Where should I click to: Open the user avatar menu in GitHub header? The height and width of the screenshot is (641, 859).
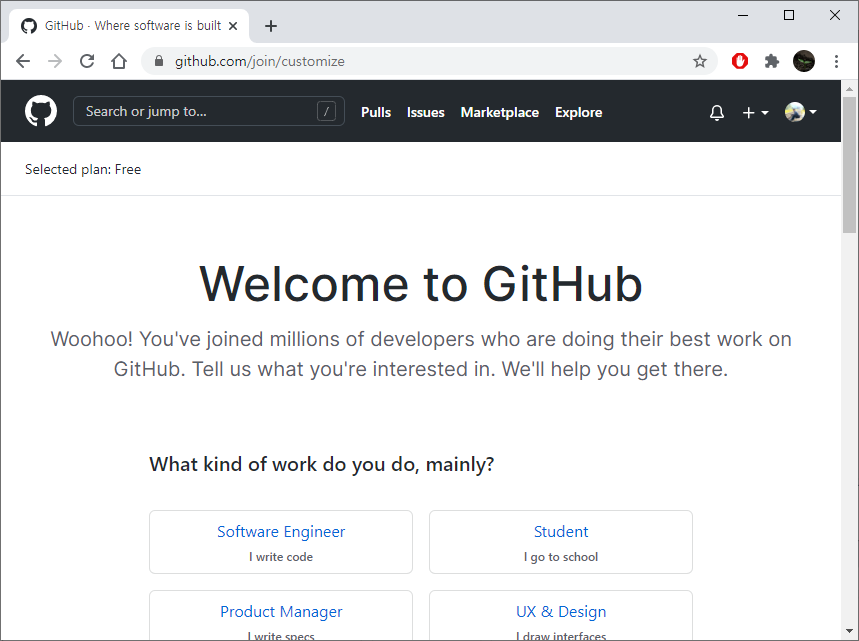coord(800,112)
